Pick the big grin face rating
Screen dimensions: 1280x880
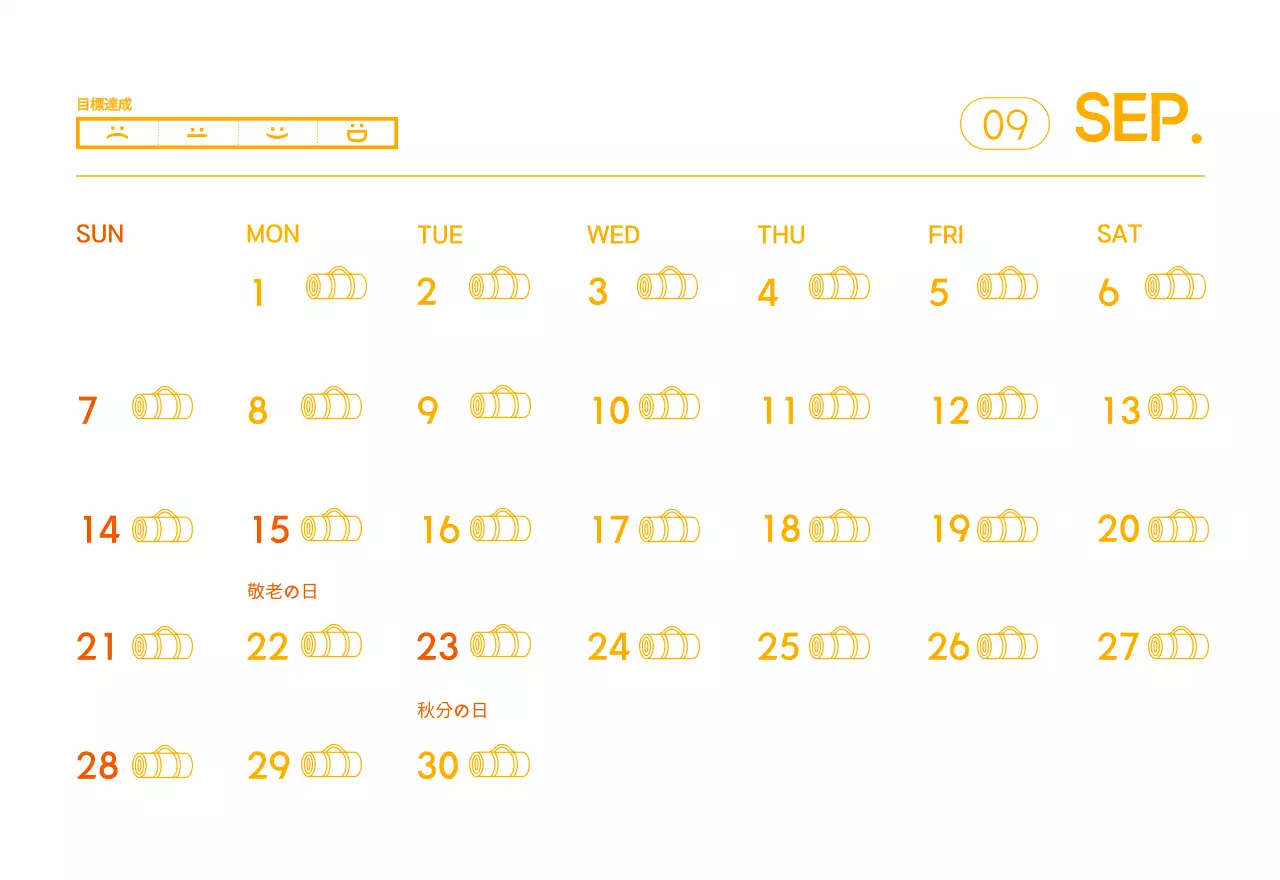(x=356, y=133)
